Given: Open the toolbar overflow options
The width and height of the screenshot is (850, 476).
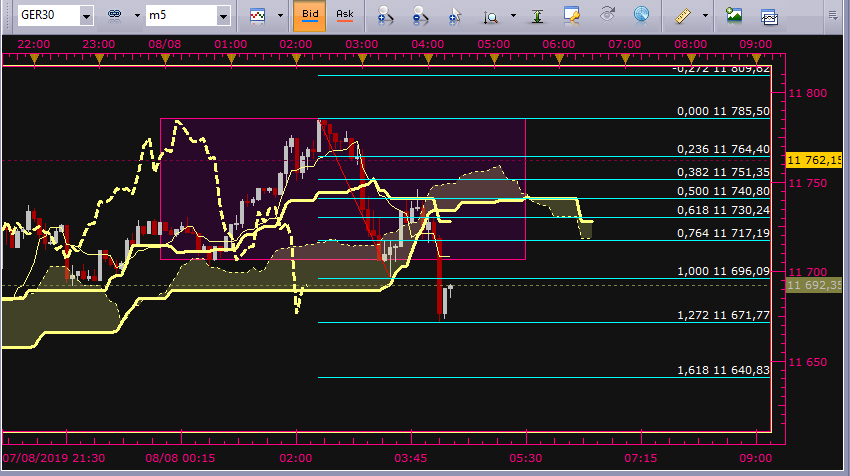Looking at the screenshot, I should coord(833,16).
